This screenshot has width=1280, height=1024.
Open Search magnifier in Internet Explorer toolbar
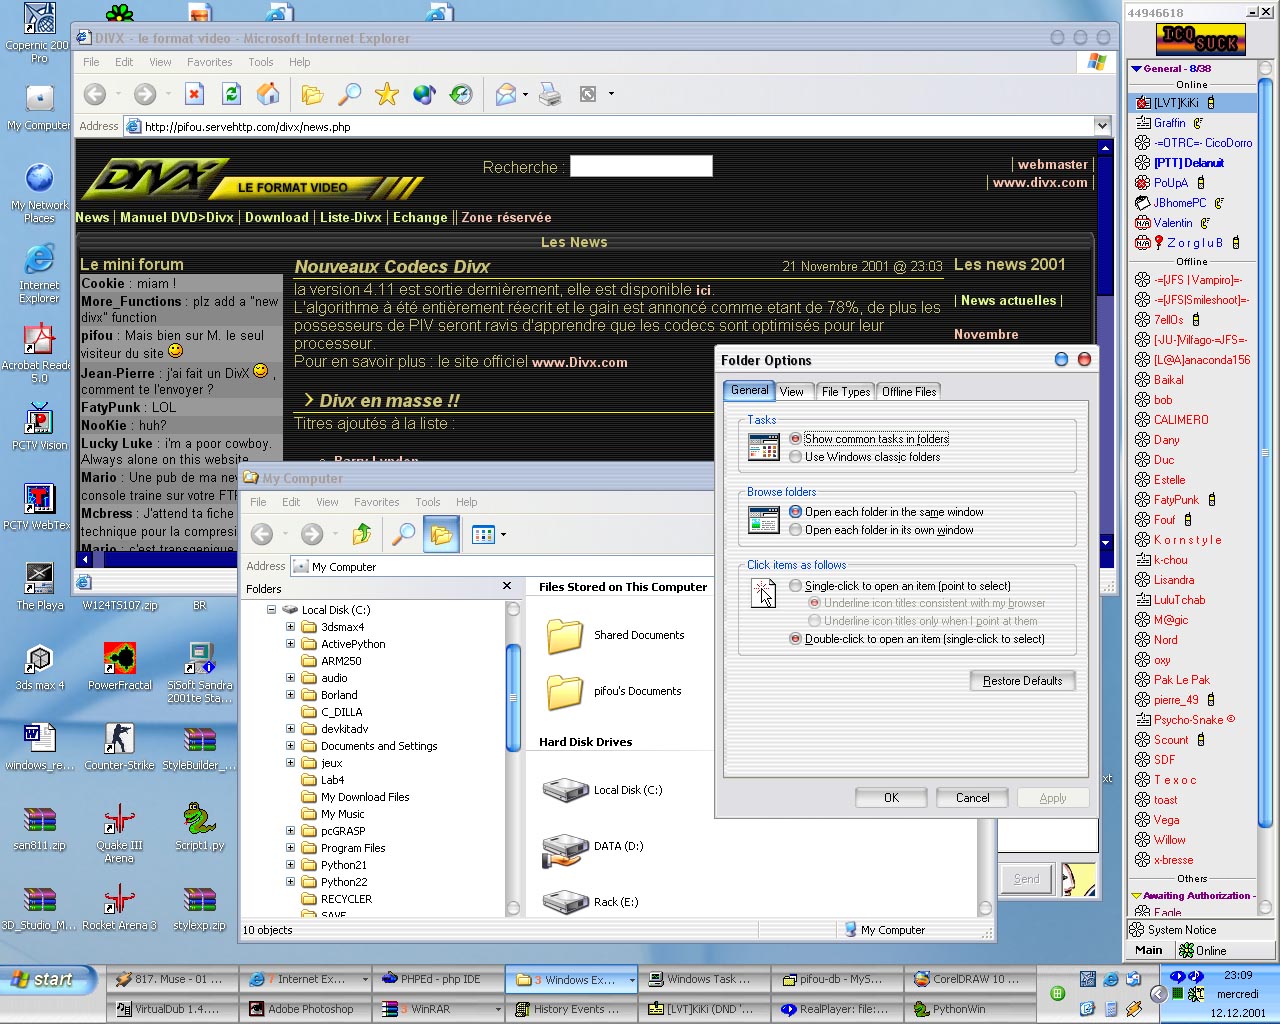(349, 94)
